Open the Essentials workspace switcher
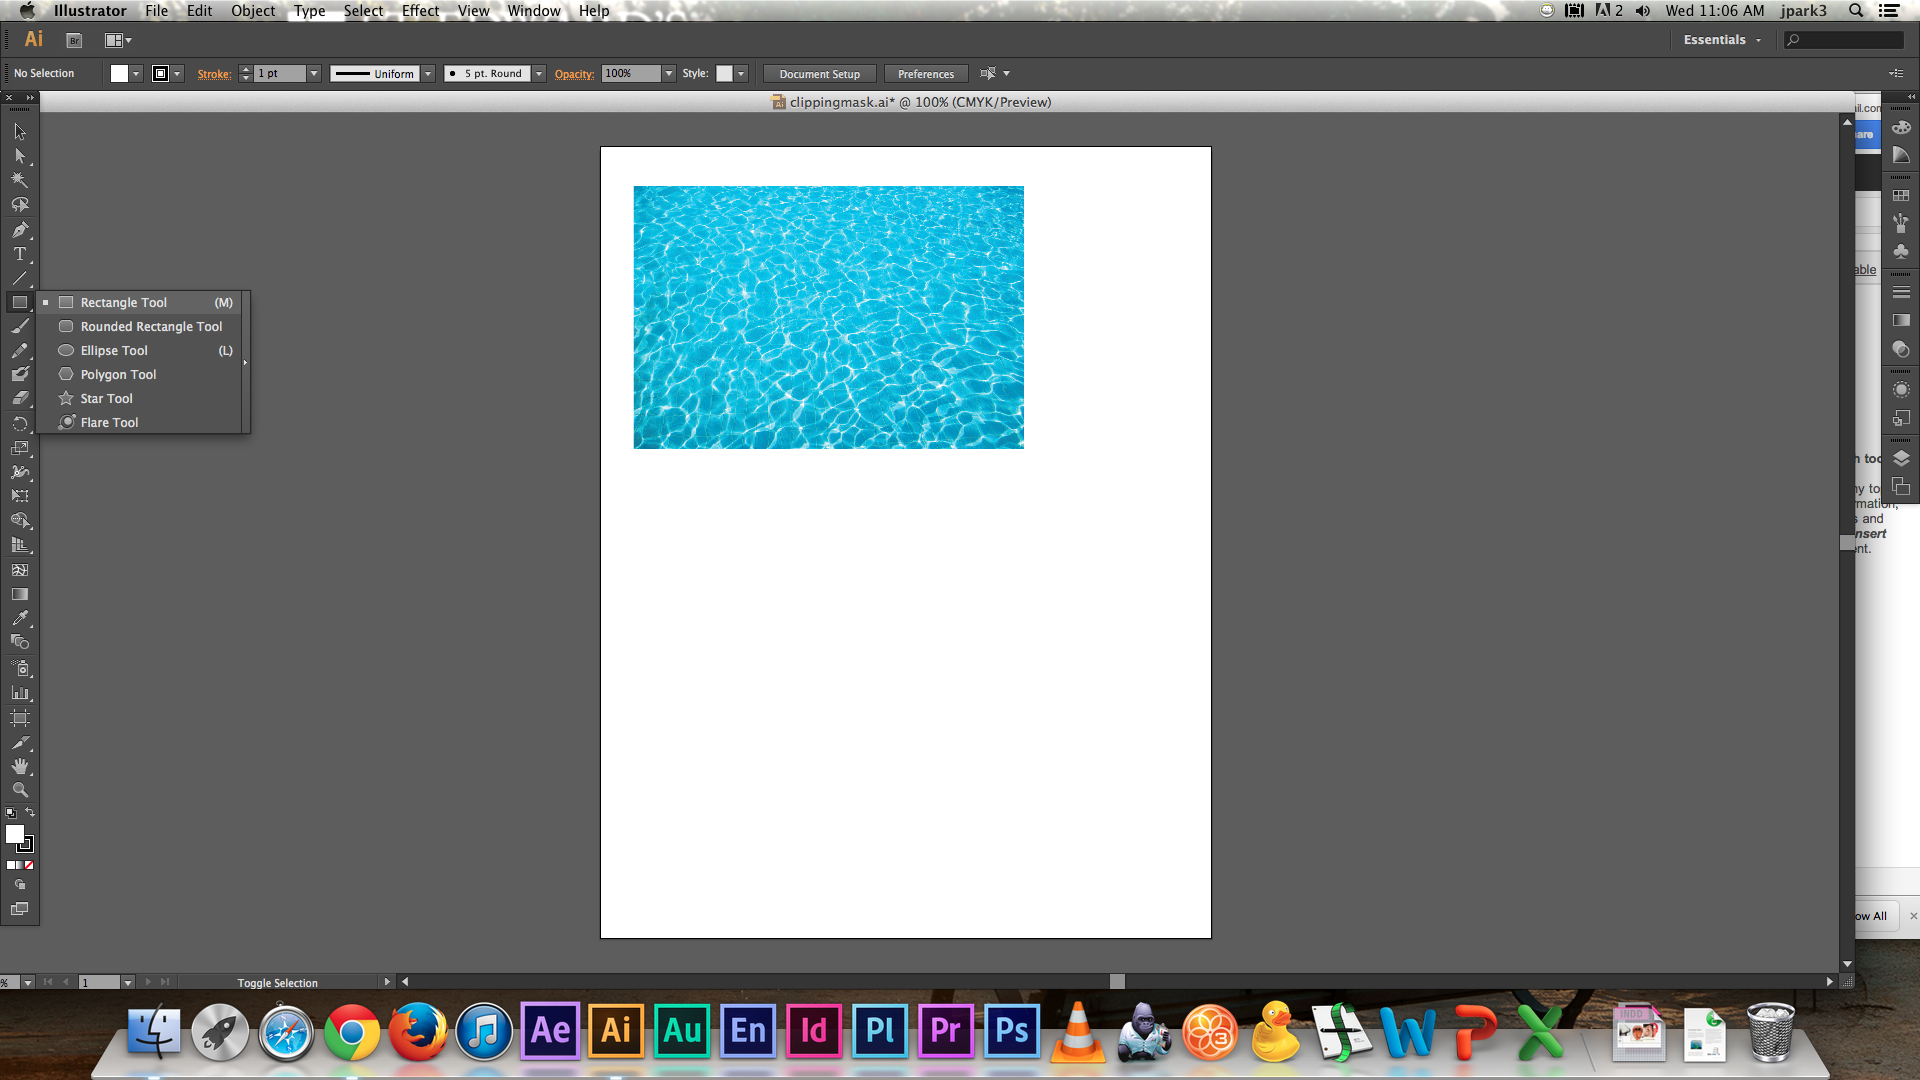 point(1722,40)
